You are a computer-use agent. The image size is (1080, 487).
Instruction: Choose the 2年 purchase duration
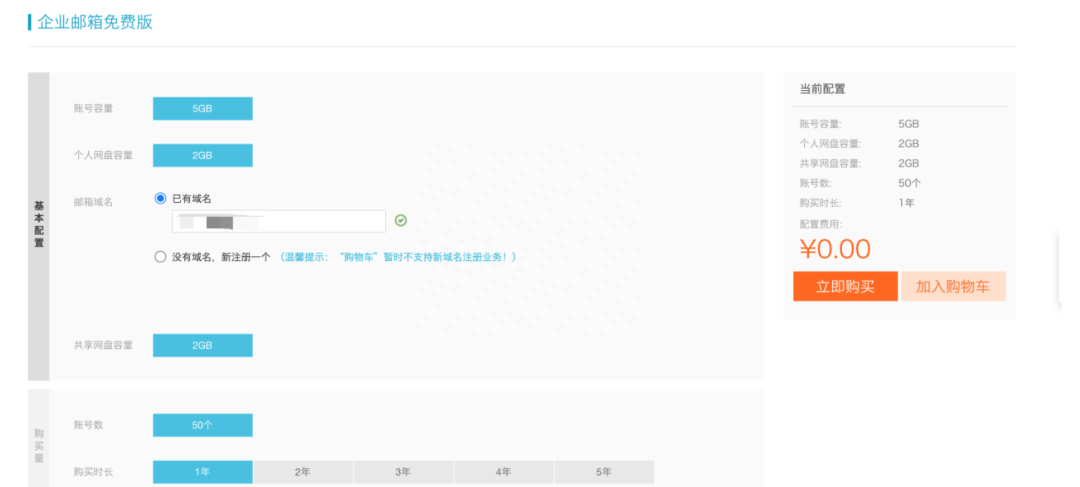click(x=303, y=472)
